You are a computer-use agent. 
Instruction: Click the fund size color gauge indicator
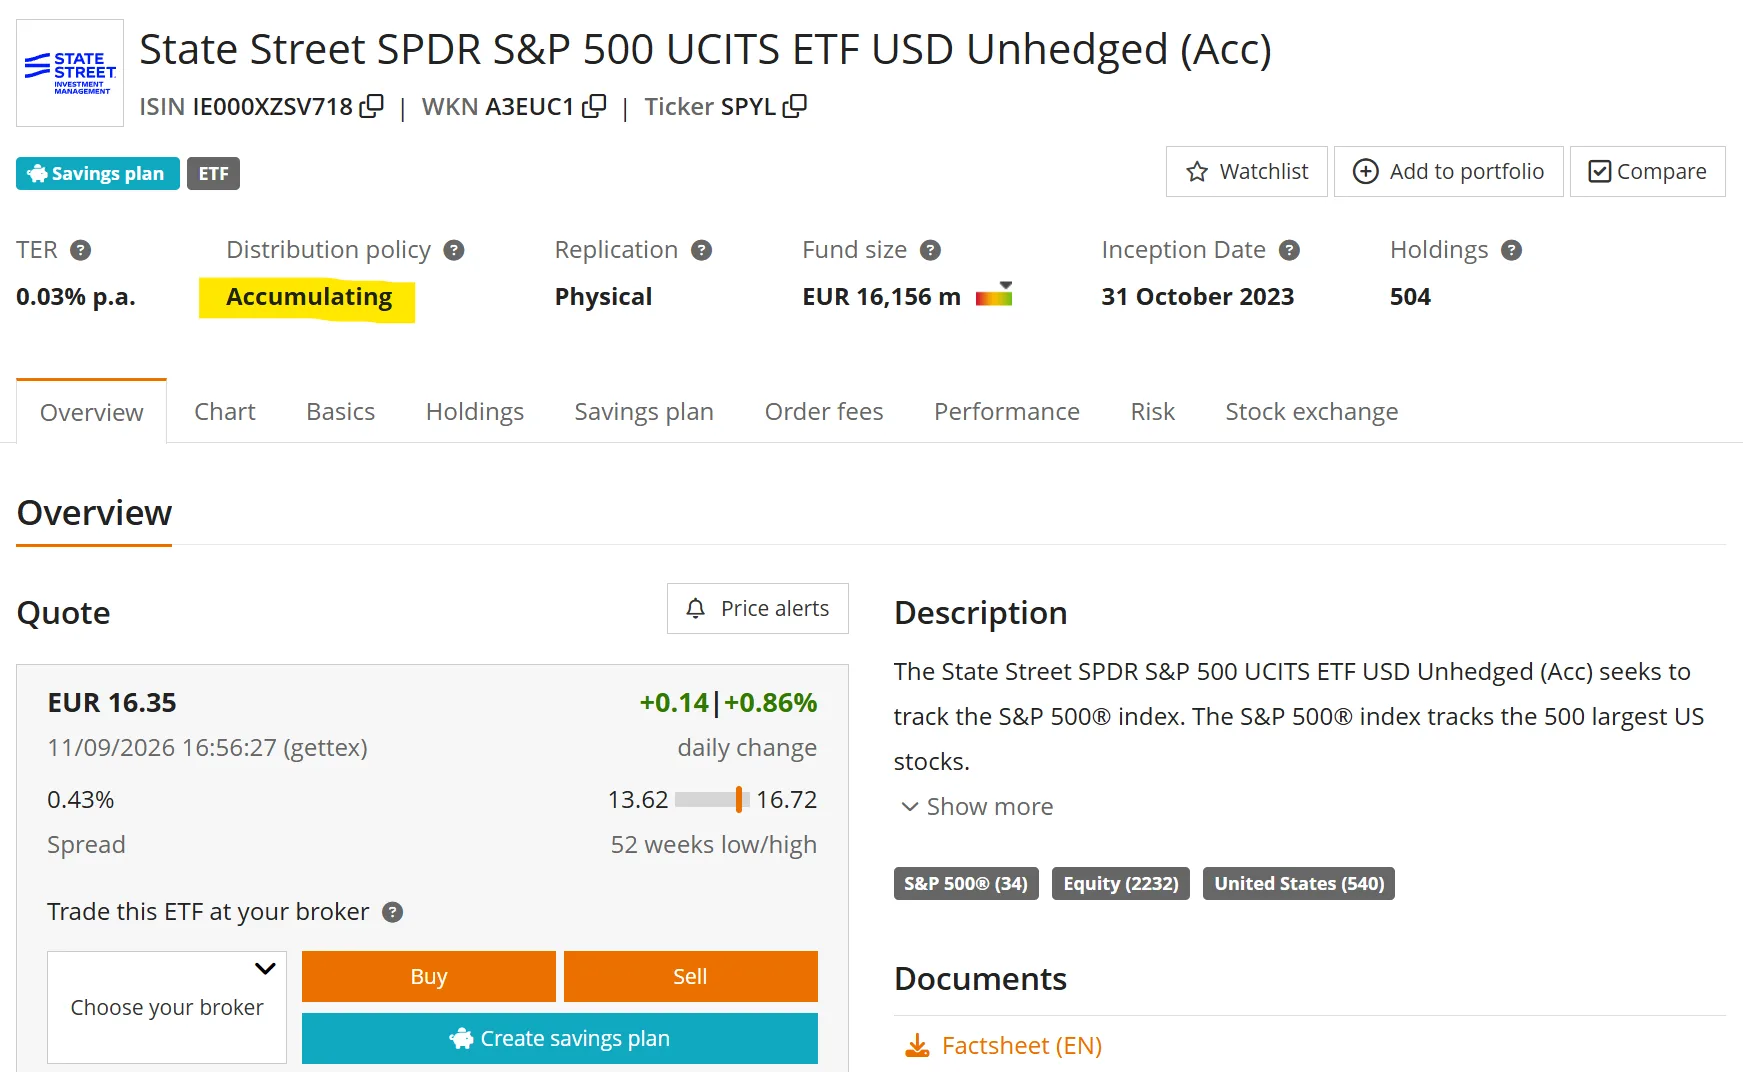[x=994, y=294]
